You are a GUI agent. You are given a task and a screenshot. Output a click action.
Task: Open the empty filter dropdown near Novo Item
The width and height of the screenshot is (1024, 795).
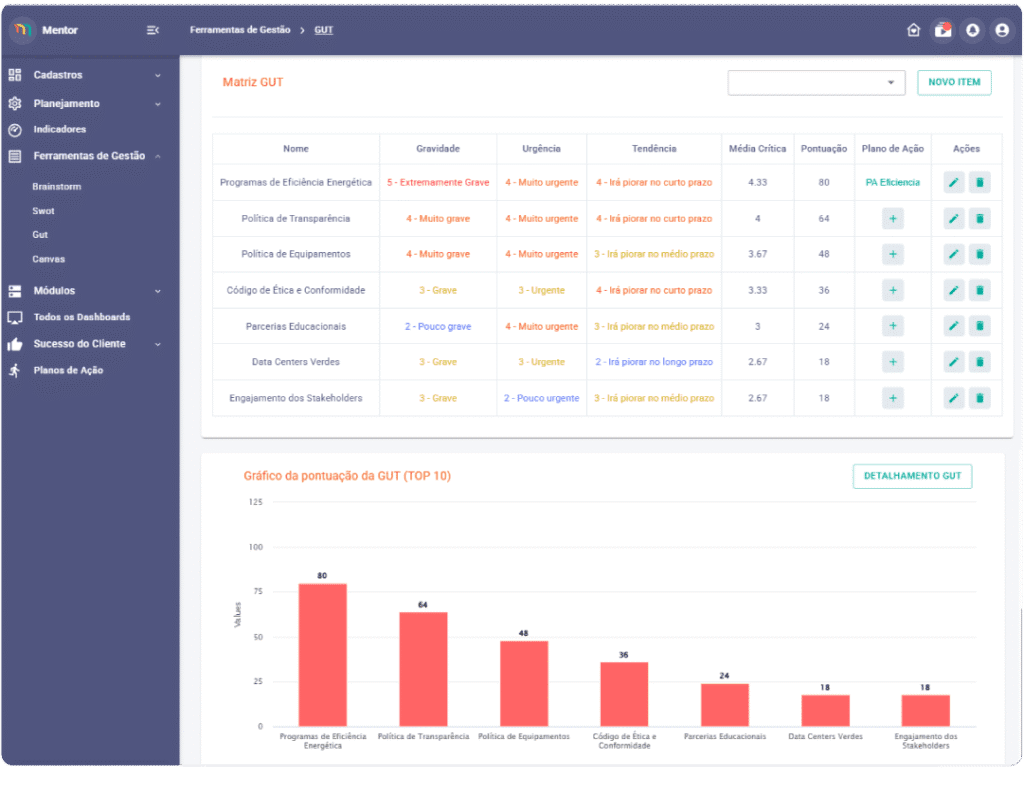tap(816, 83)
